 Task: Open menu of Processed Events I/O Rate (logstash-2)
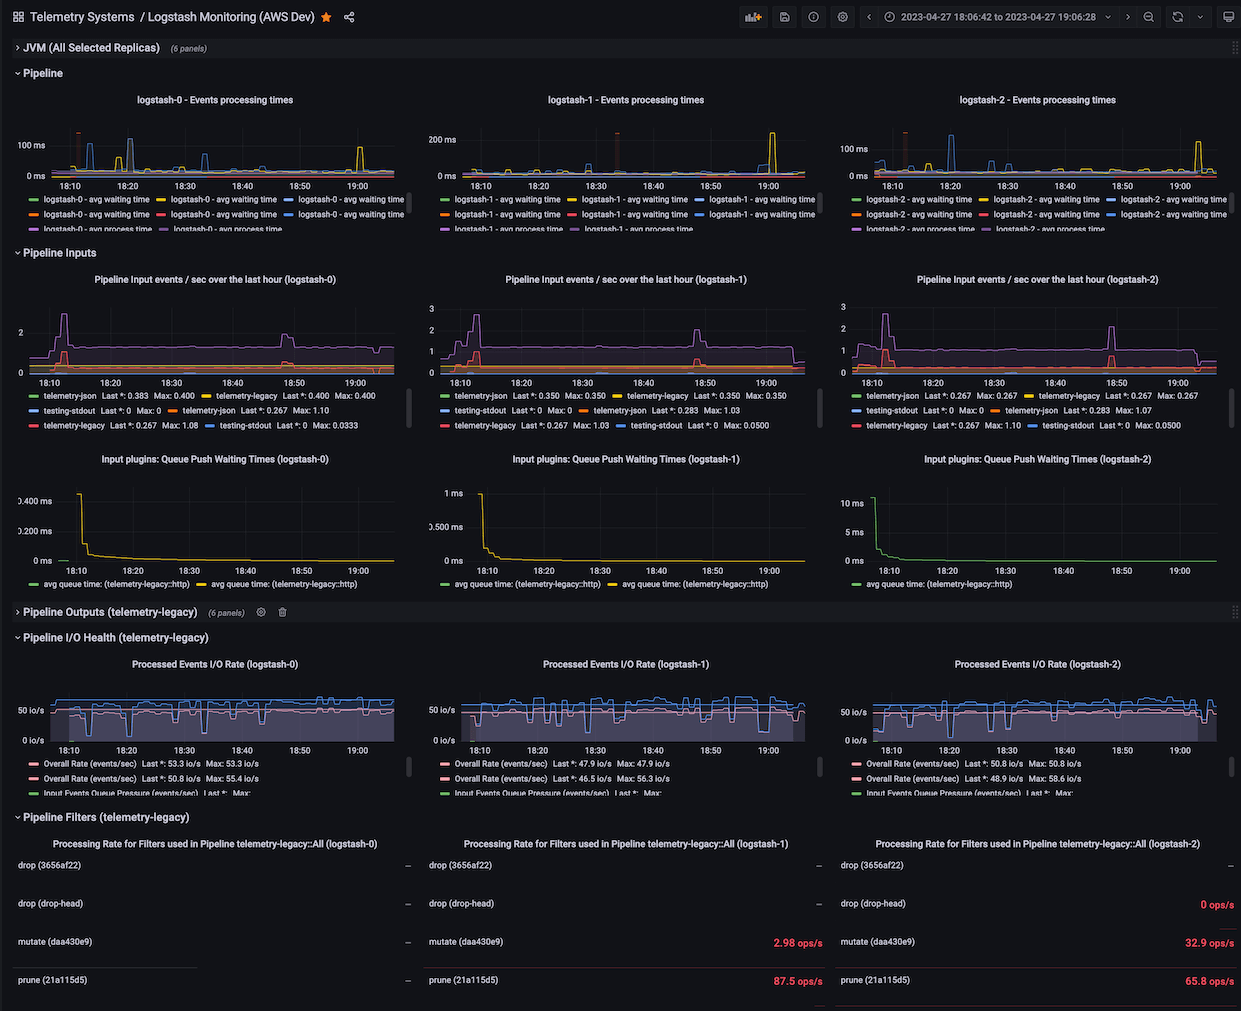(x=1037, y=664)
